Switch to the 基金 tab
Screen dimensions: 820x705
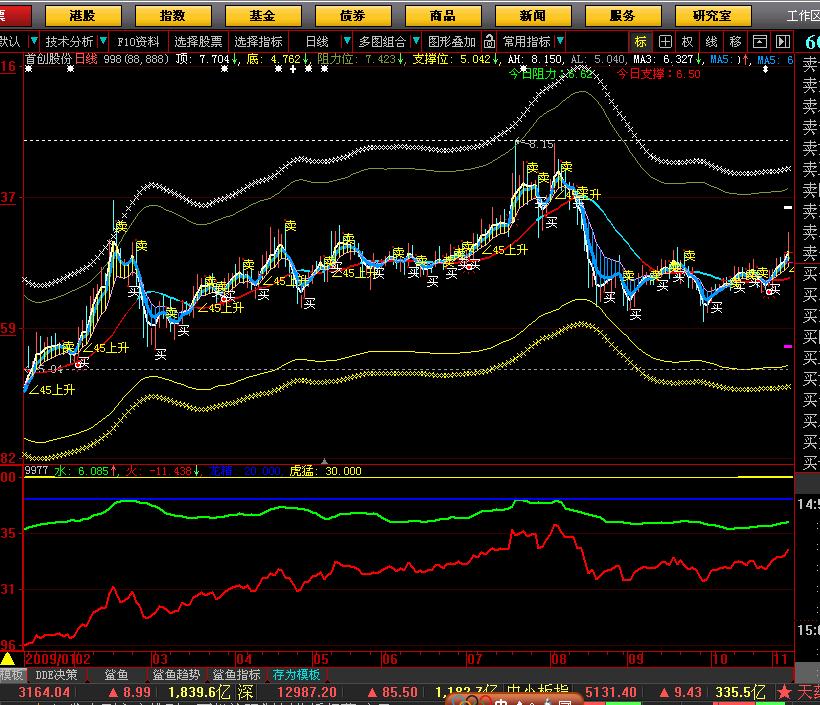click(x=263, y=16)
